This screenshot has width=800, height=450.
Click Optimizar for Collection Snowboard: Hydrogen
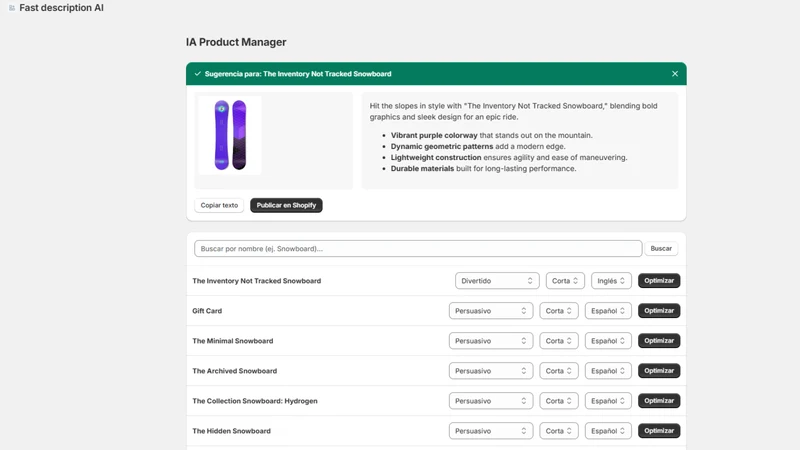click(659, 401)
